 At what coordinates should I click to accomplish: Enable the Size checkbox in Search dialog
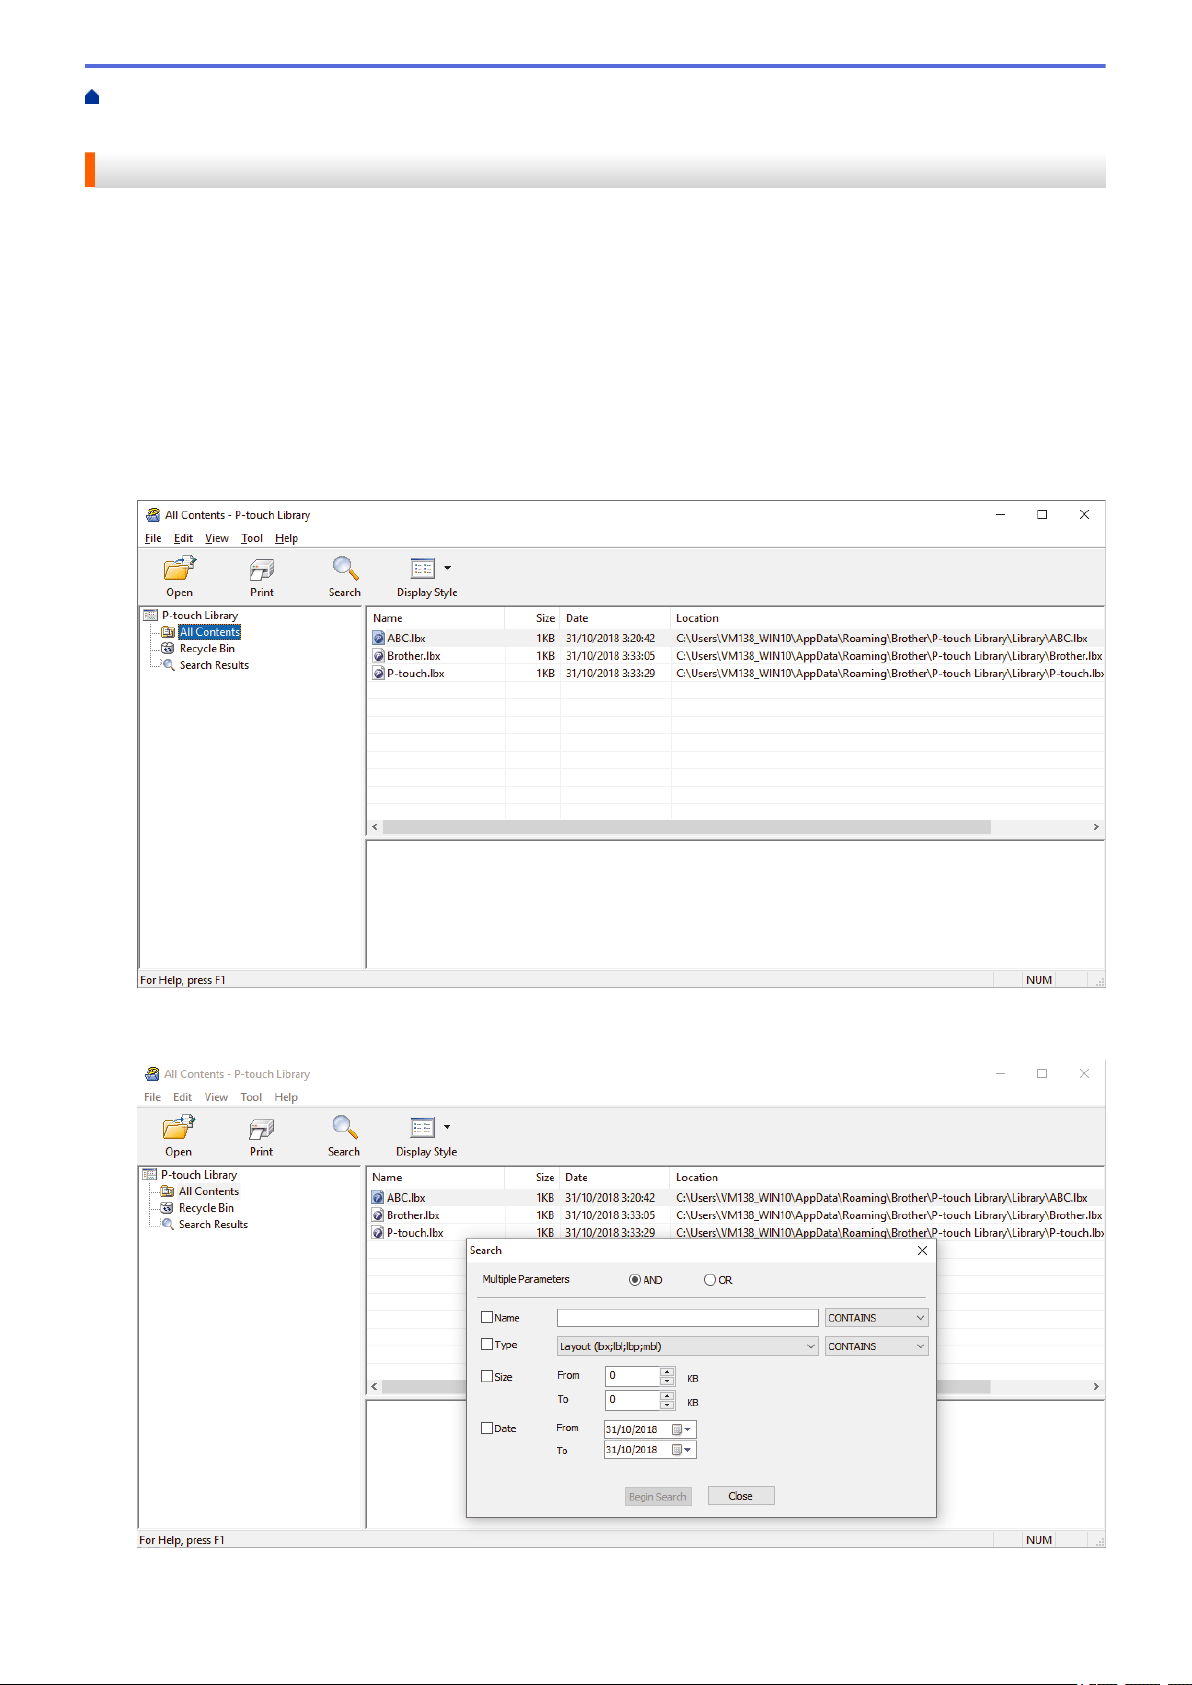pyautogui.click(x=487, y=1376)
